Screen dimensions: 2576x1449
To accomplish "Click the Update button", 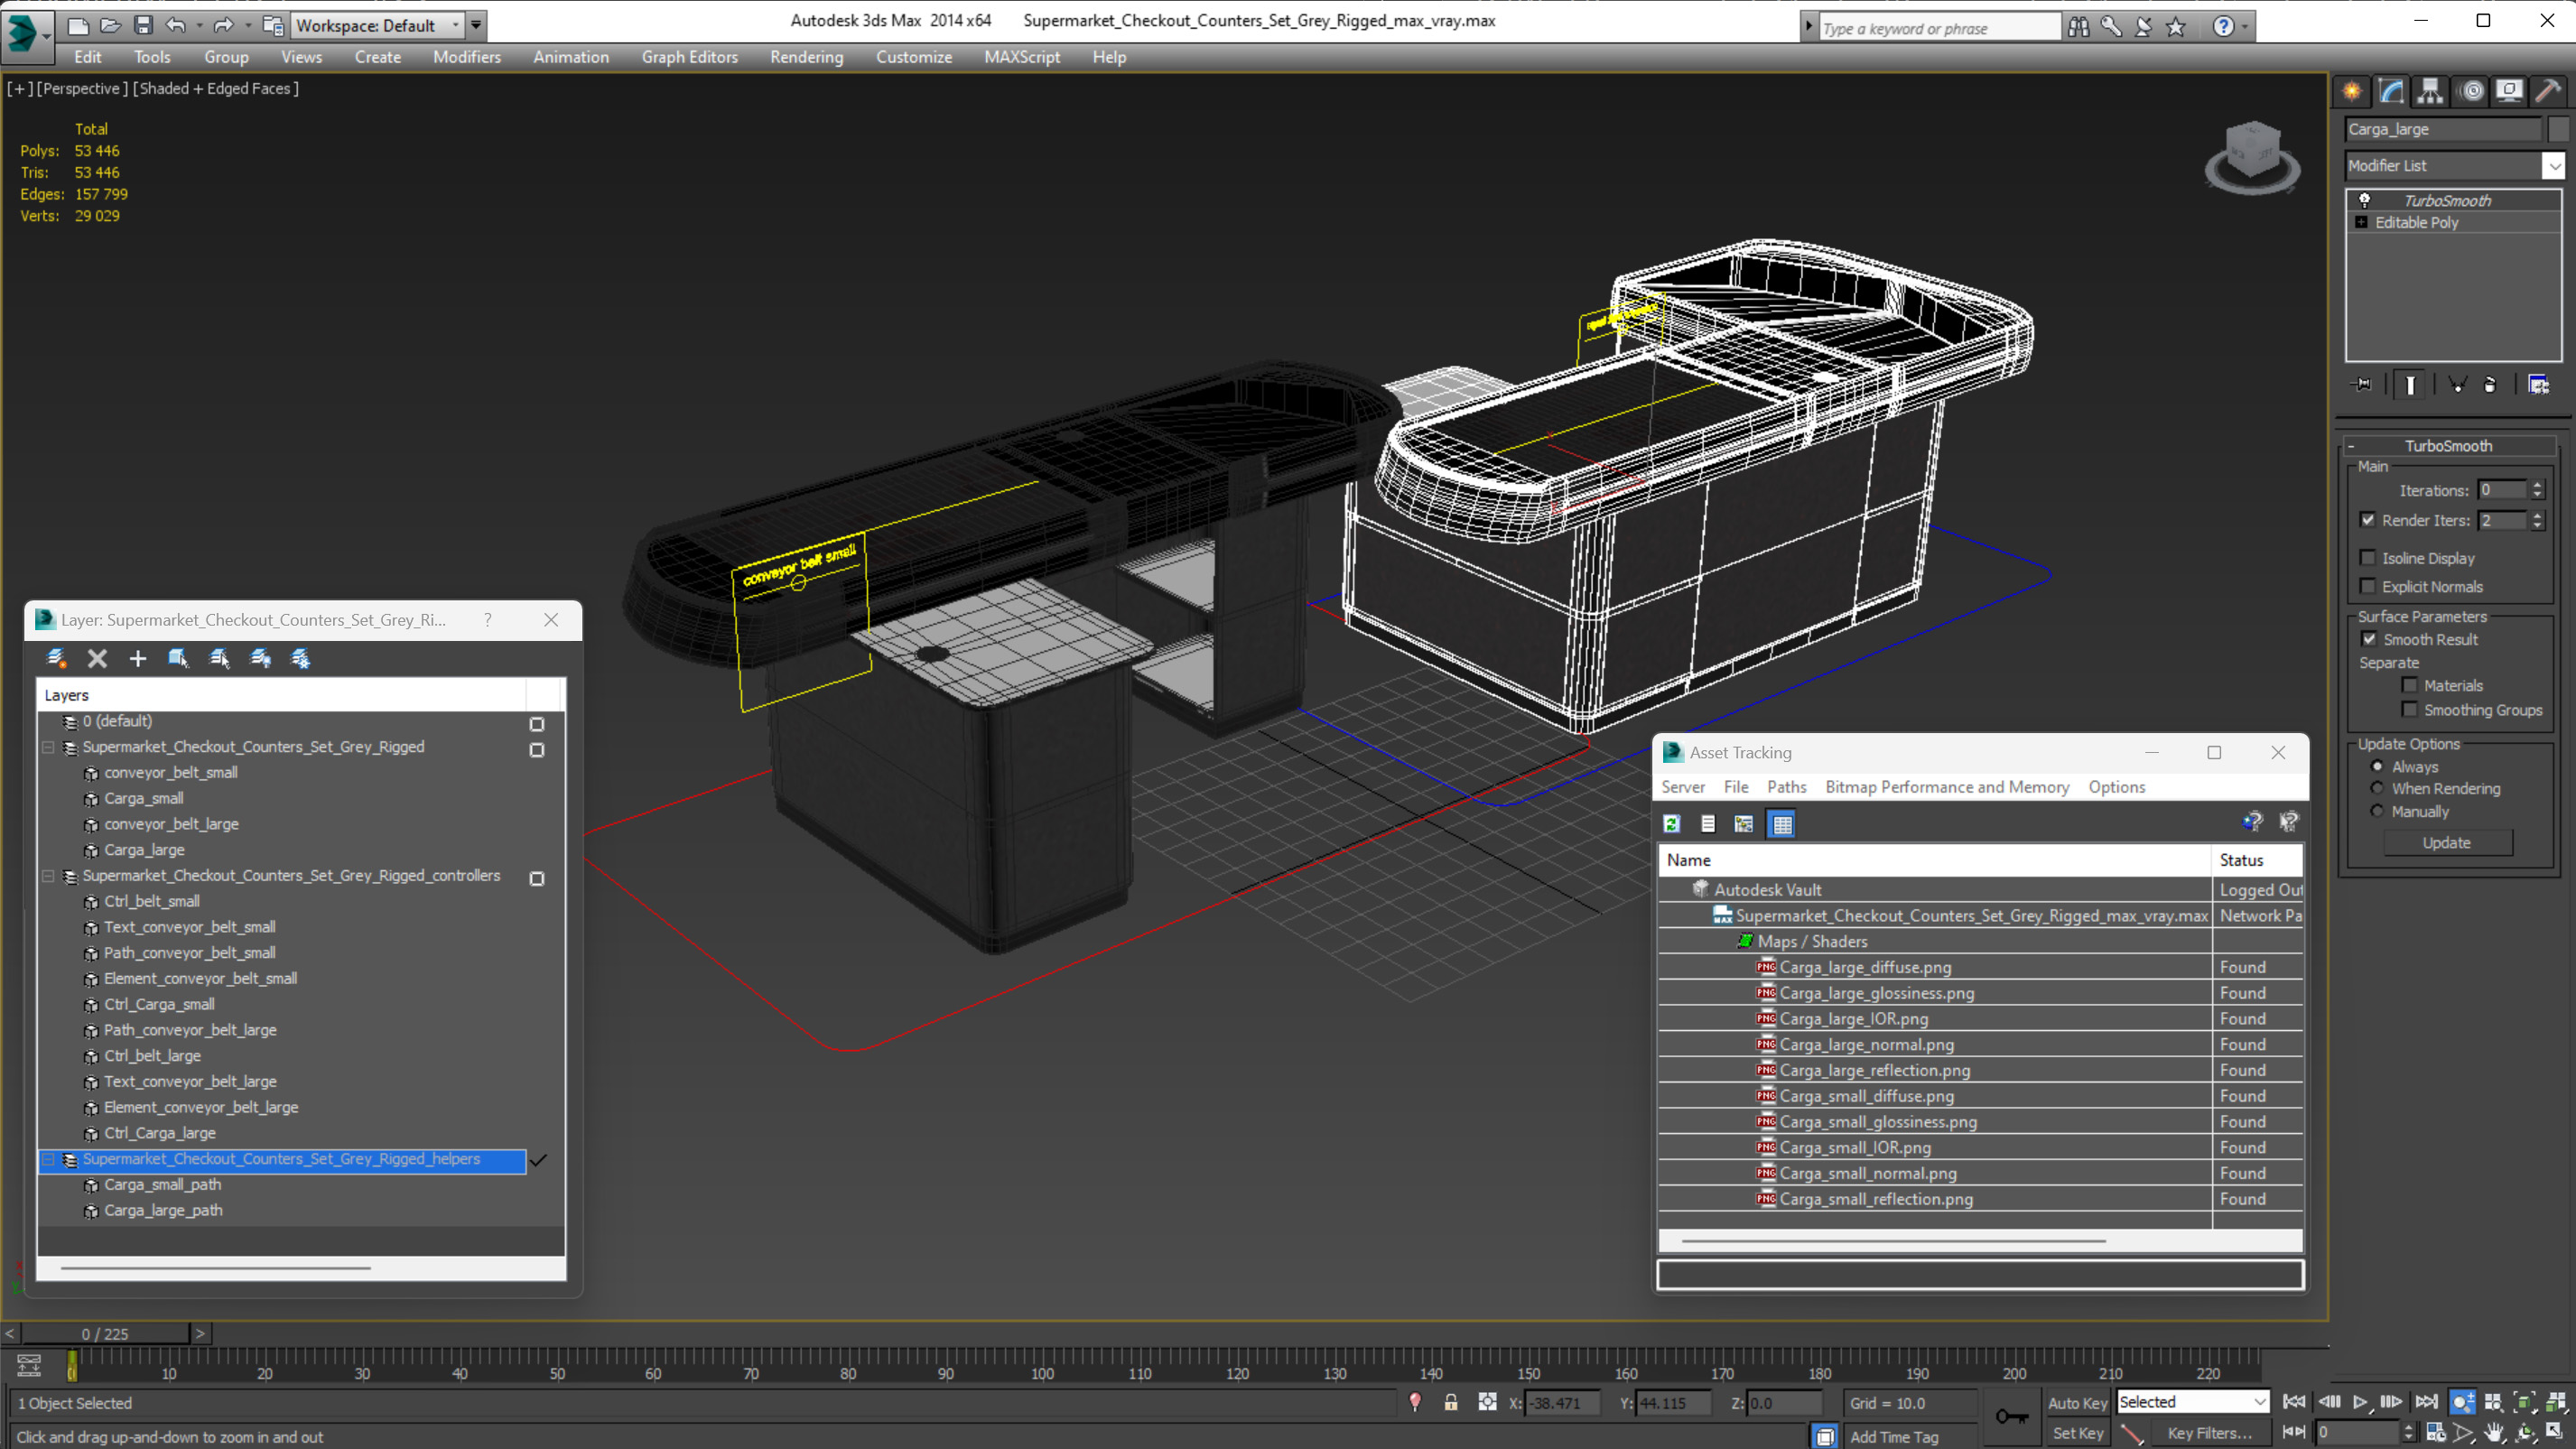I will (2447, 843).
